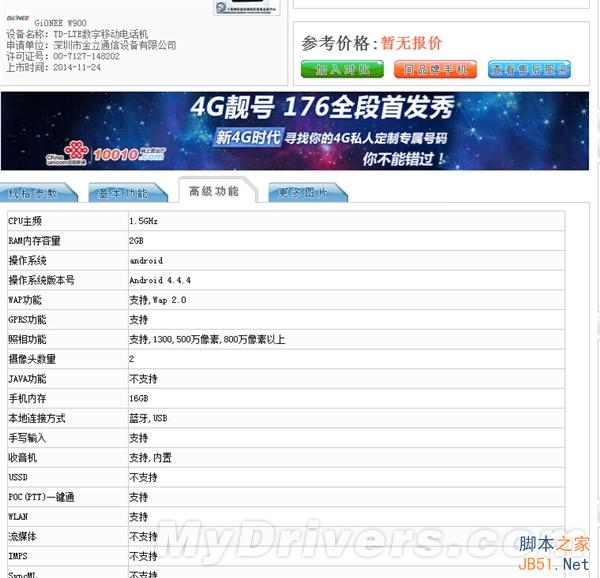Click the value 2 in 摄像头数量 row
Viewport: 600px width, 578px height.
pos(132,359)
